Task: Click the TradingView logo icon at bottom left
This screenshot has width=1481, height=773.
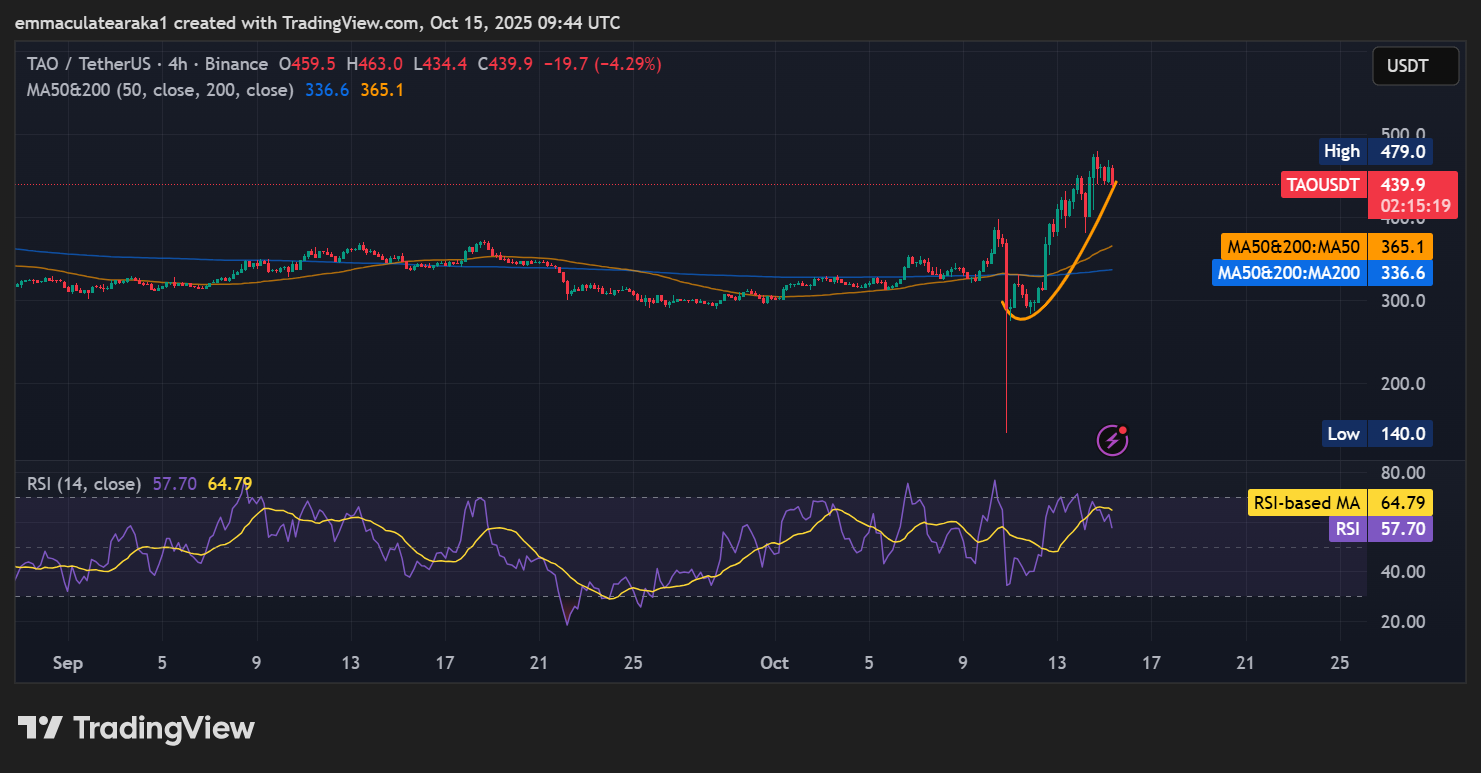Action: 40,728
